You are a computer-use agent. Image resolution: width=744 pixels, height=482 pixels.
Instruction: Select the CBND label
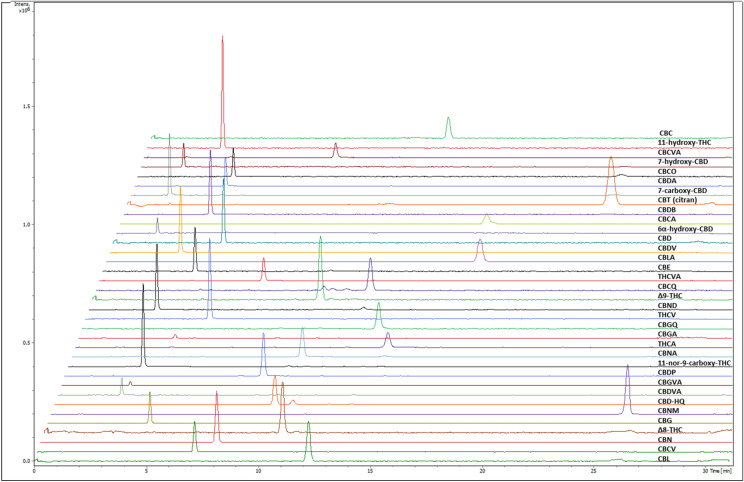[x=667, y=306]
